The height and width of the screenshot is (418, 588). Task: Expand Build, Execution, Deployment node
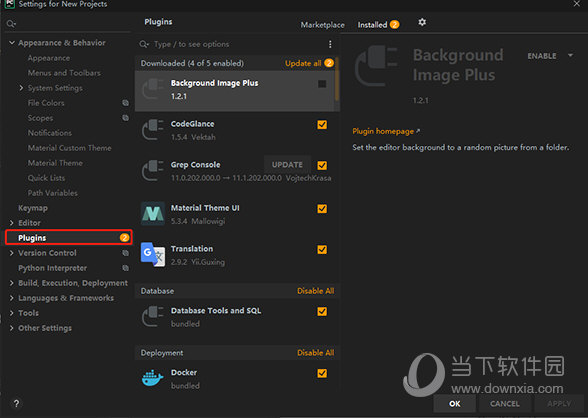pyautogui.click(x=12, y=283)
